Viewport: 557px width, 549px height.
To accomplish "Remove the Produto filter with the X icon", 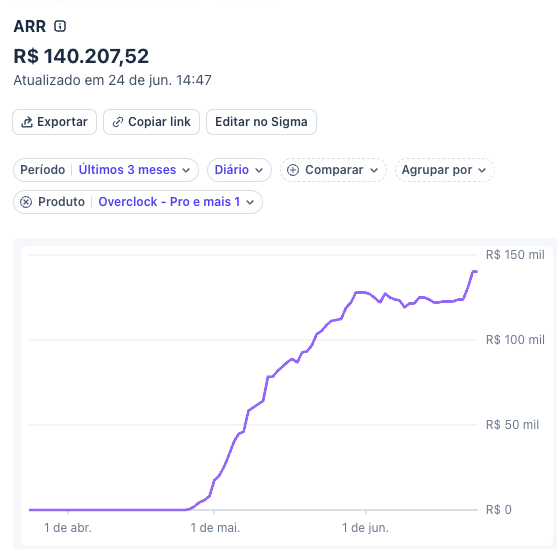I will (x=26, y=202).
